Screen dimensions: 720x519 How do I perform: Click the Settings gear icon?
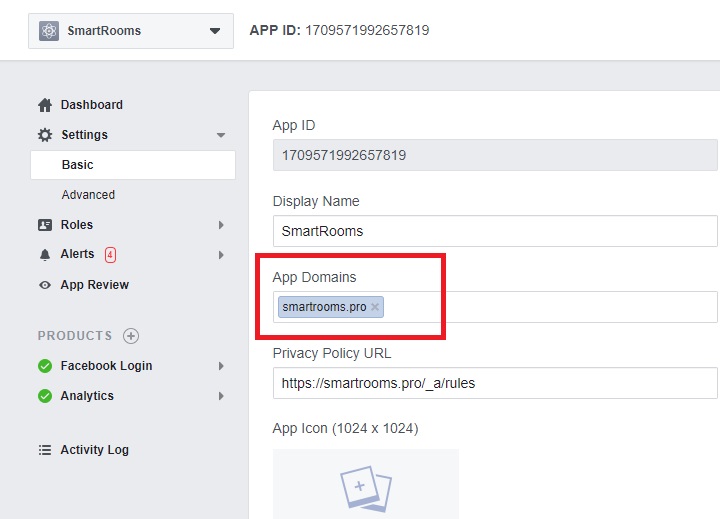(x=45, y=135)
